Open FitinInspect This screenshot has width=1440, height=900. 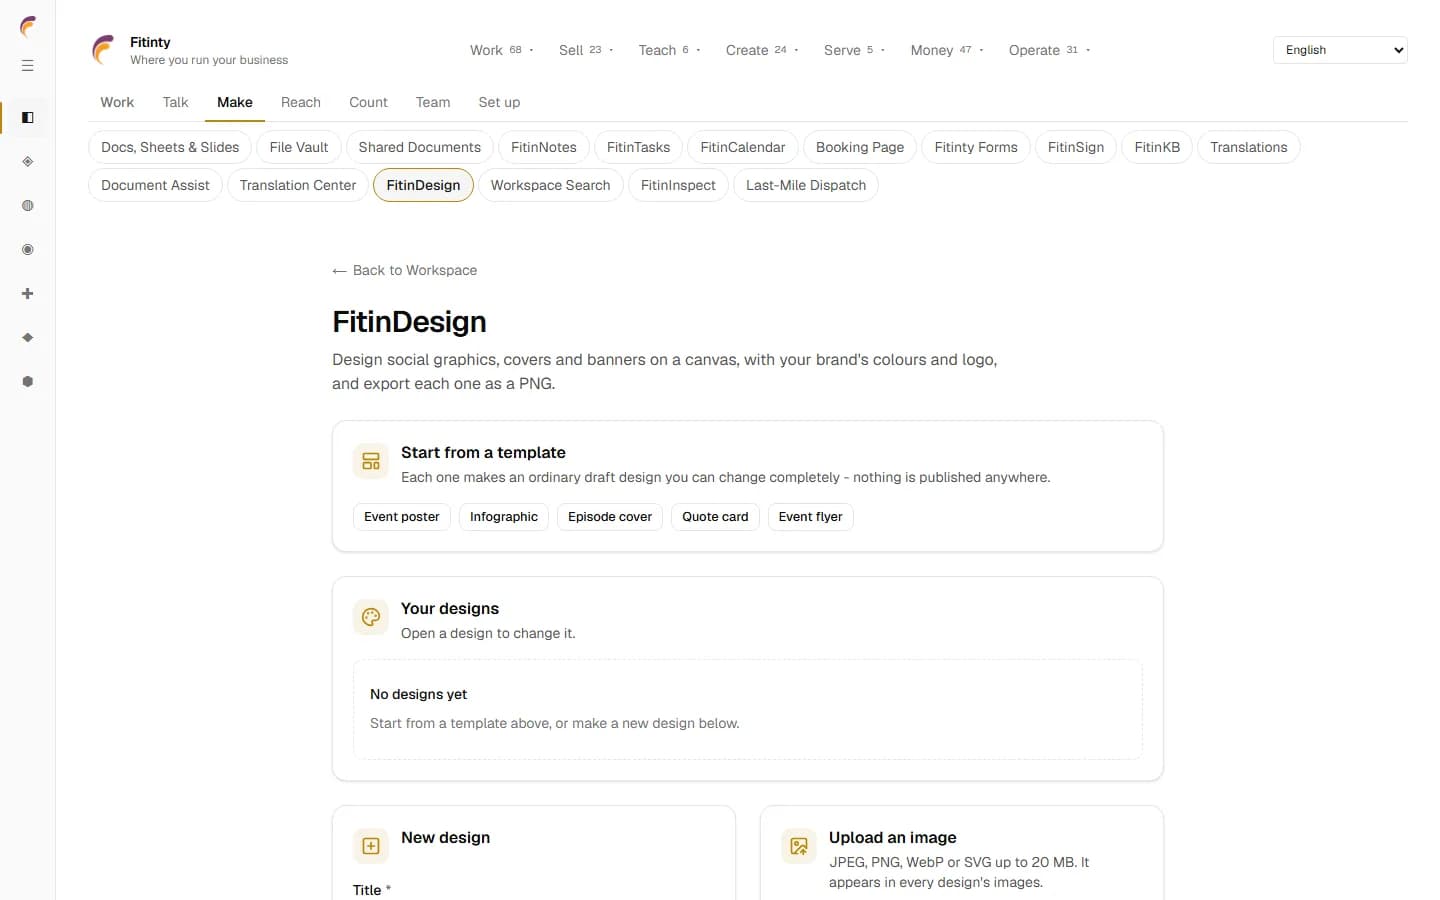[678, 185]
